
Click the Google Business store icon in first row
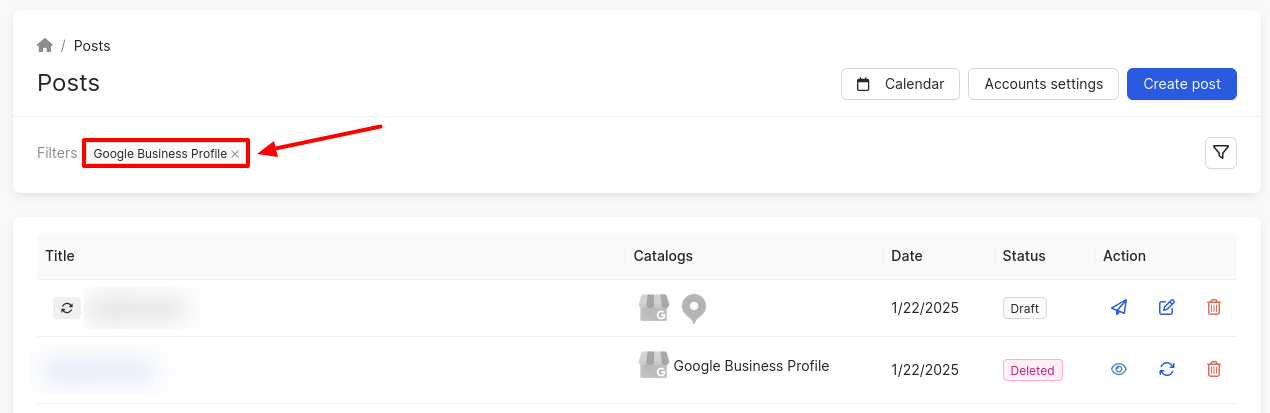point(653,308)
